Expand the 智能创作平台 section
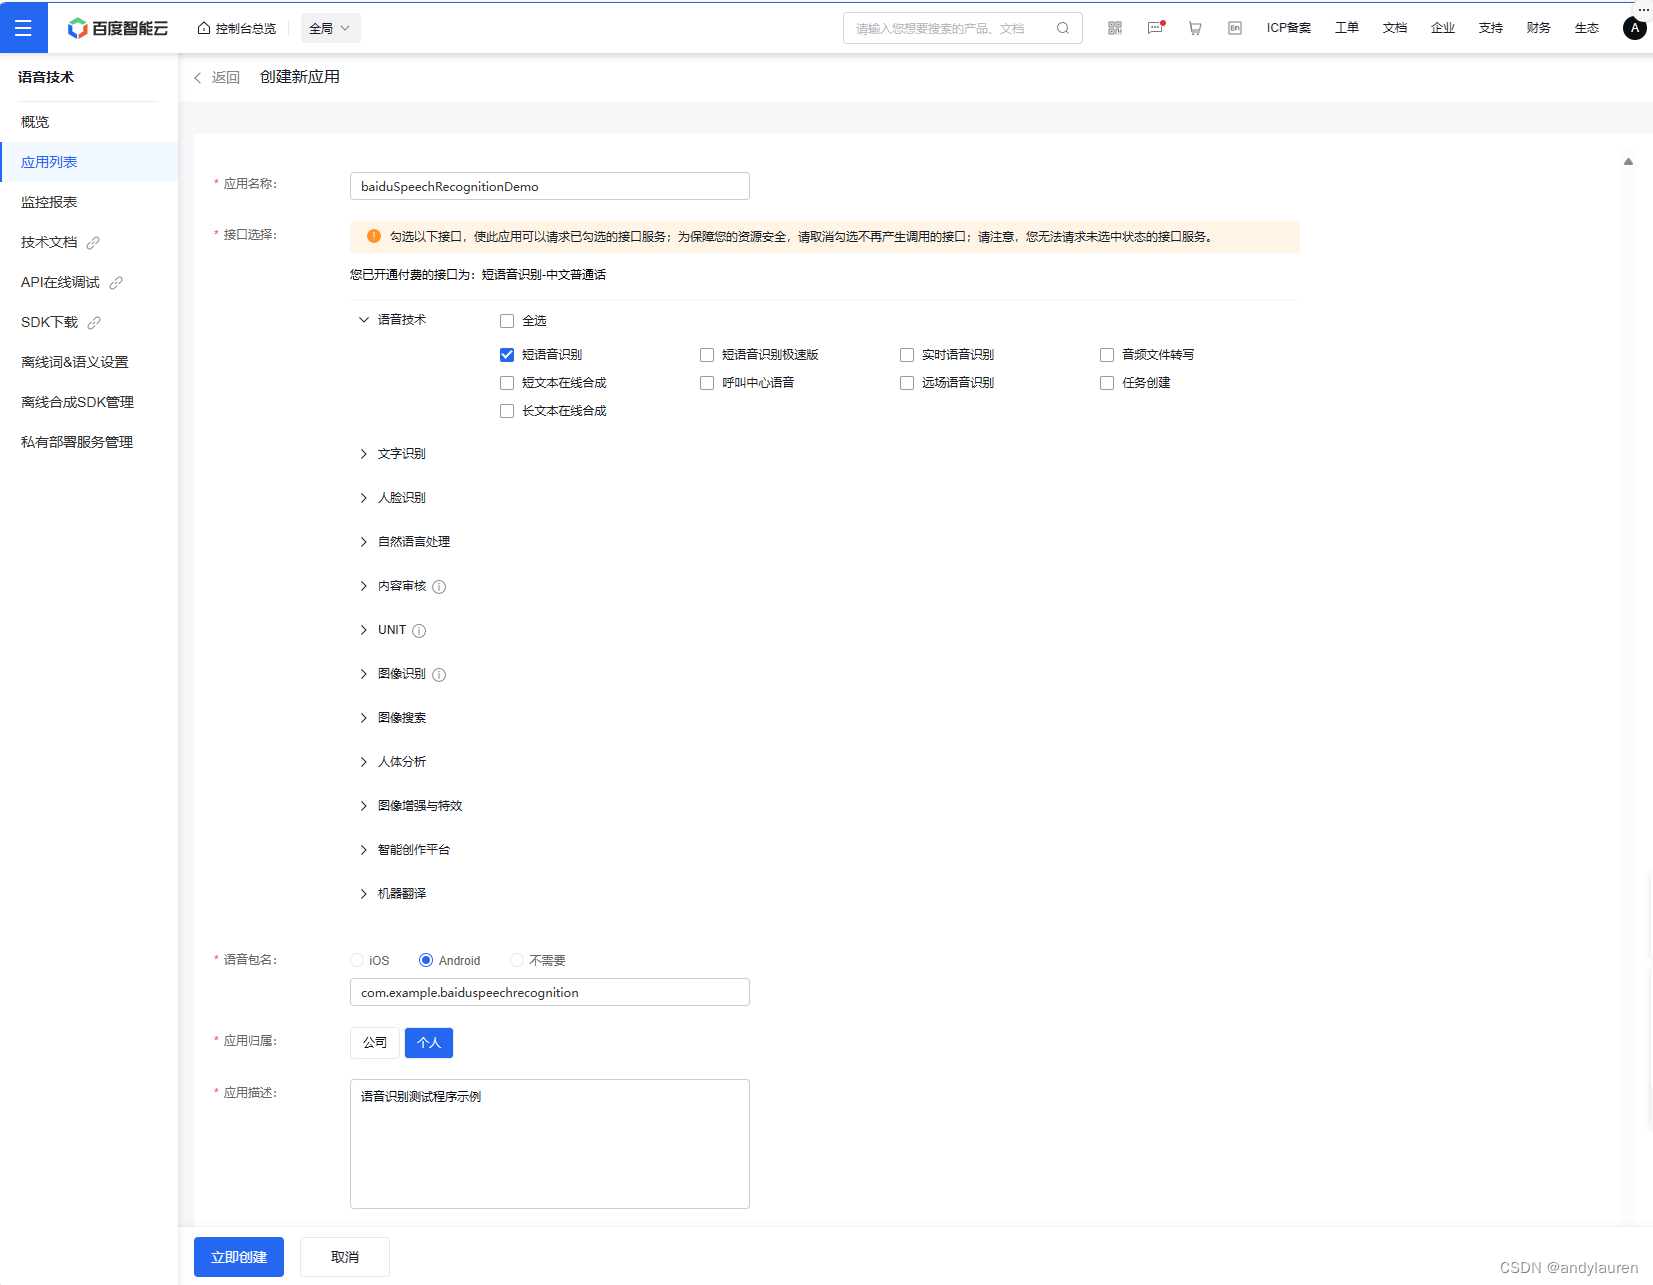Viewport: 1653px width, 1285px height. 364,850
